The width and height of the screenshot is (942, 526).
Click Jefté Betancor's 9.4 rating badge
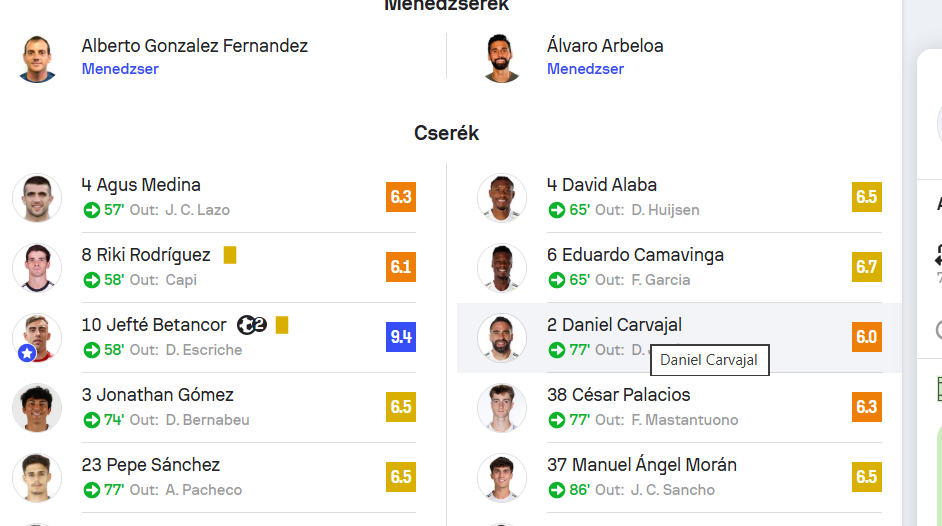(x=401, y=337)
